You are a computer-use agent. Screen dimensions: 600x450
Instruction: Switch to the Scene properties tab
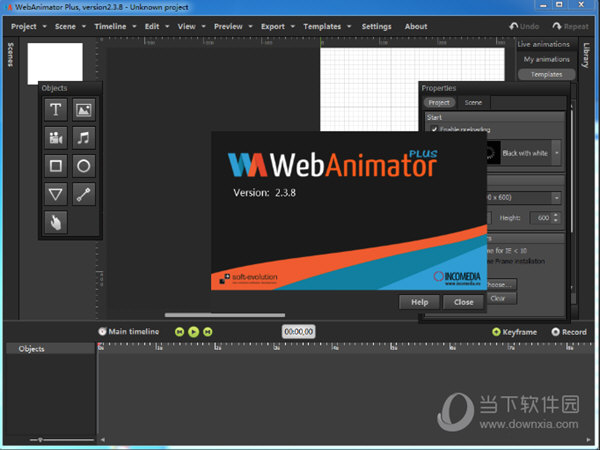pyautogui.click(x=473, y=103)
